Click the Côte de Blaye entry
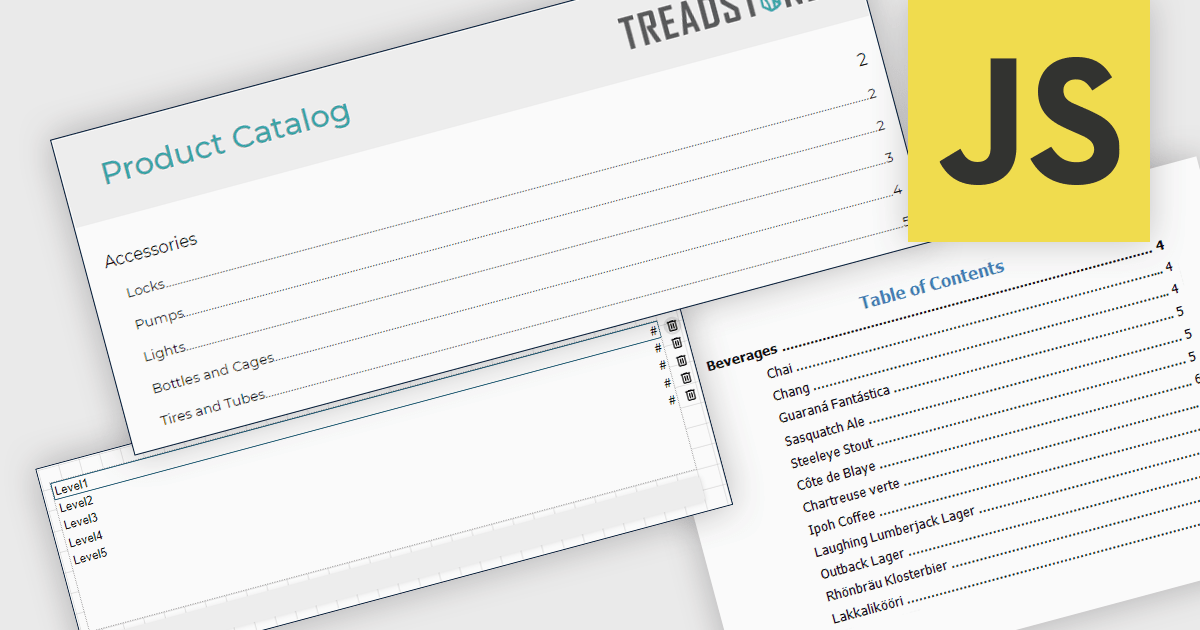 click(x=836, y=476)
